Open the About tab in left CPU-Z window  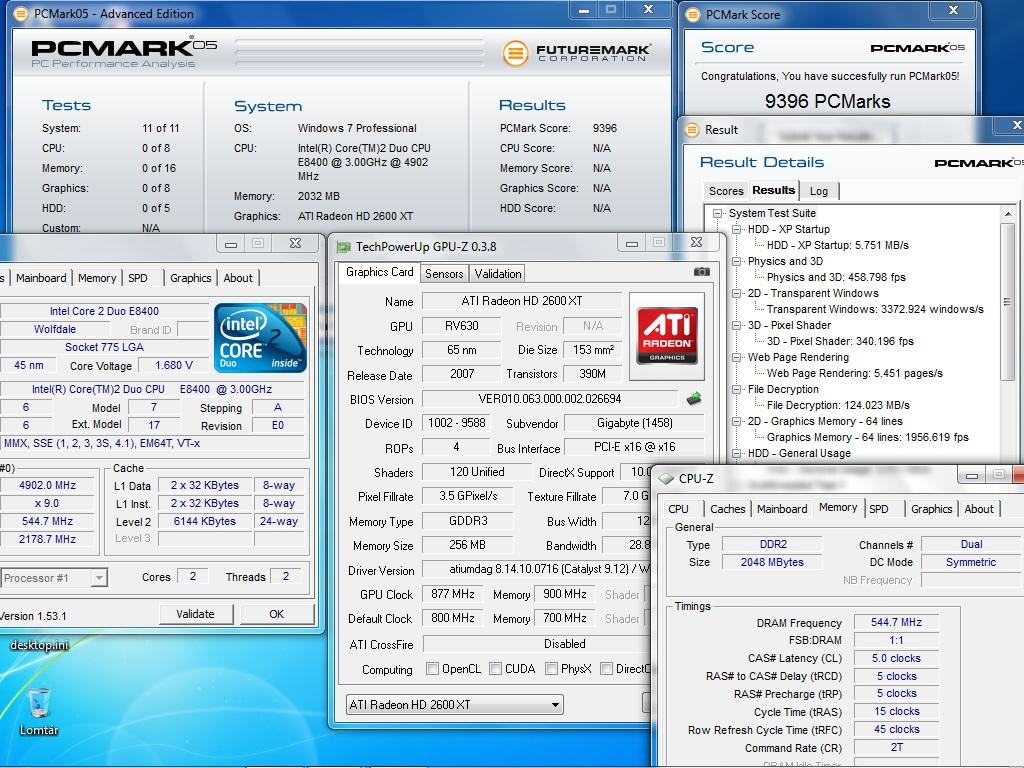click(x=238, y=278)
